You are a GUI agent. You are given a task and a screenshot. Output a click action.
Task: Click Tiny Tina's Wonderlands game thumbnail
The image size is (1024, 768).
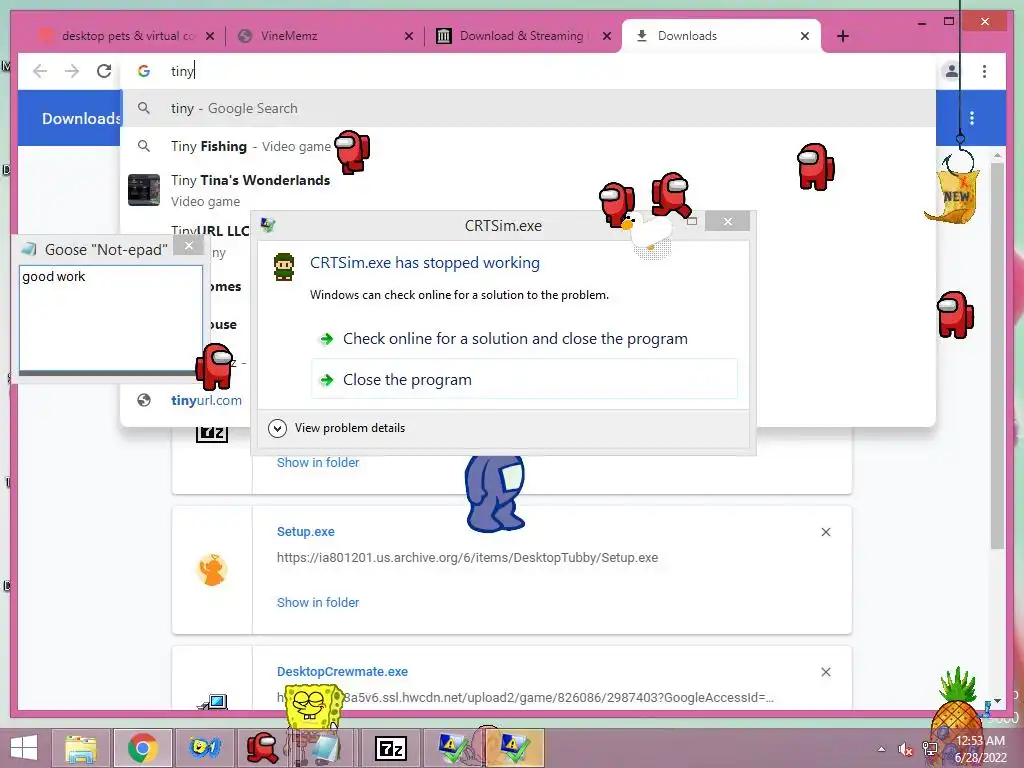[144, 190]
